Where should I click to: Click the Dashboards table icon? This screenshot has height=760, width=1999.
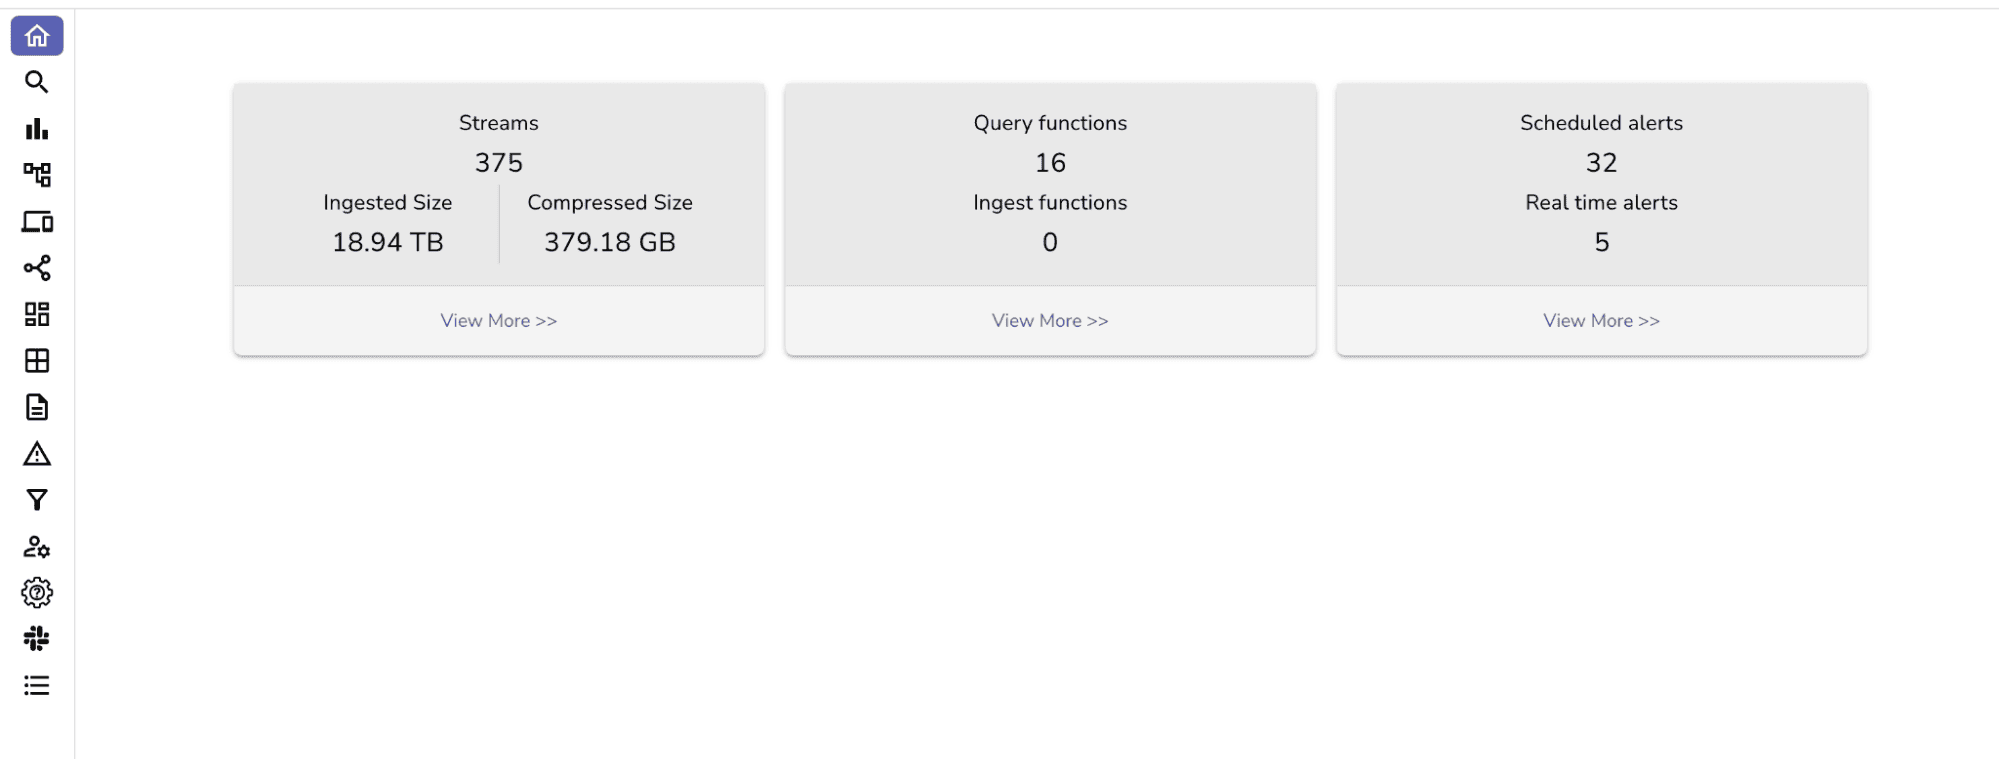[x=37, y=361]
